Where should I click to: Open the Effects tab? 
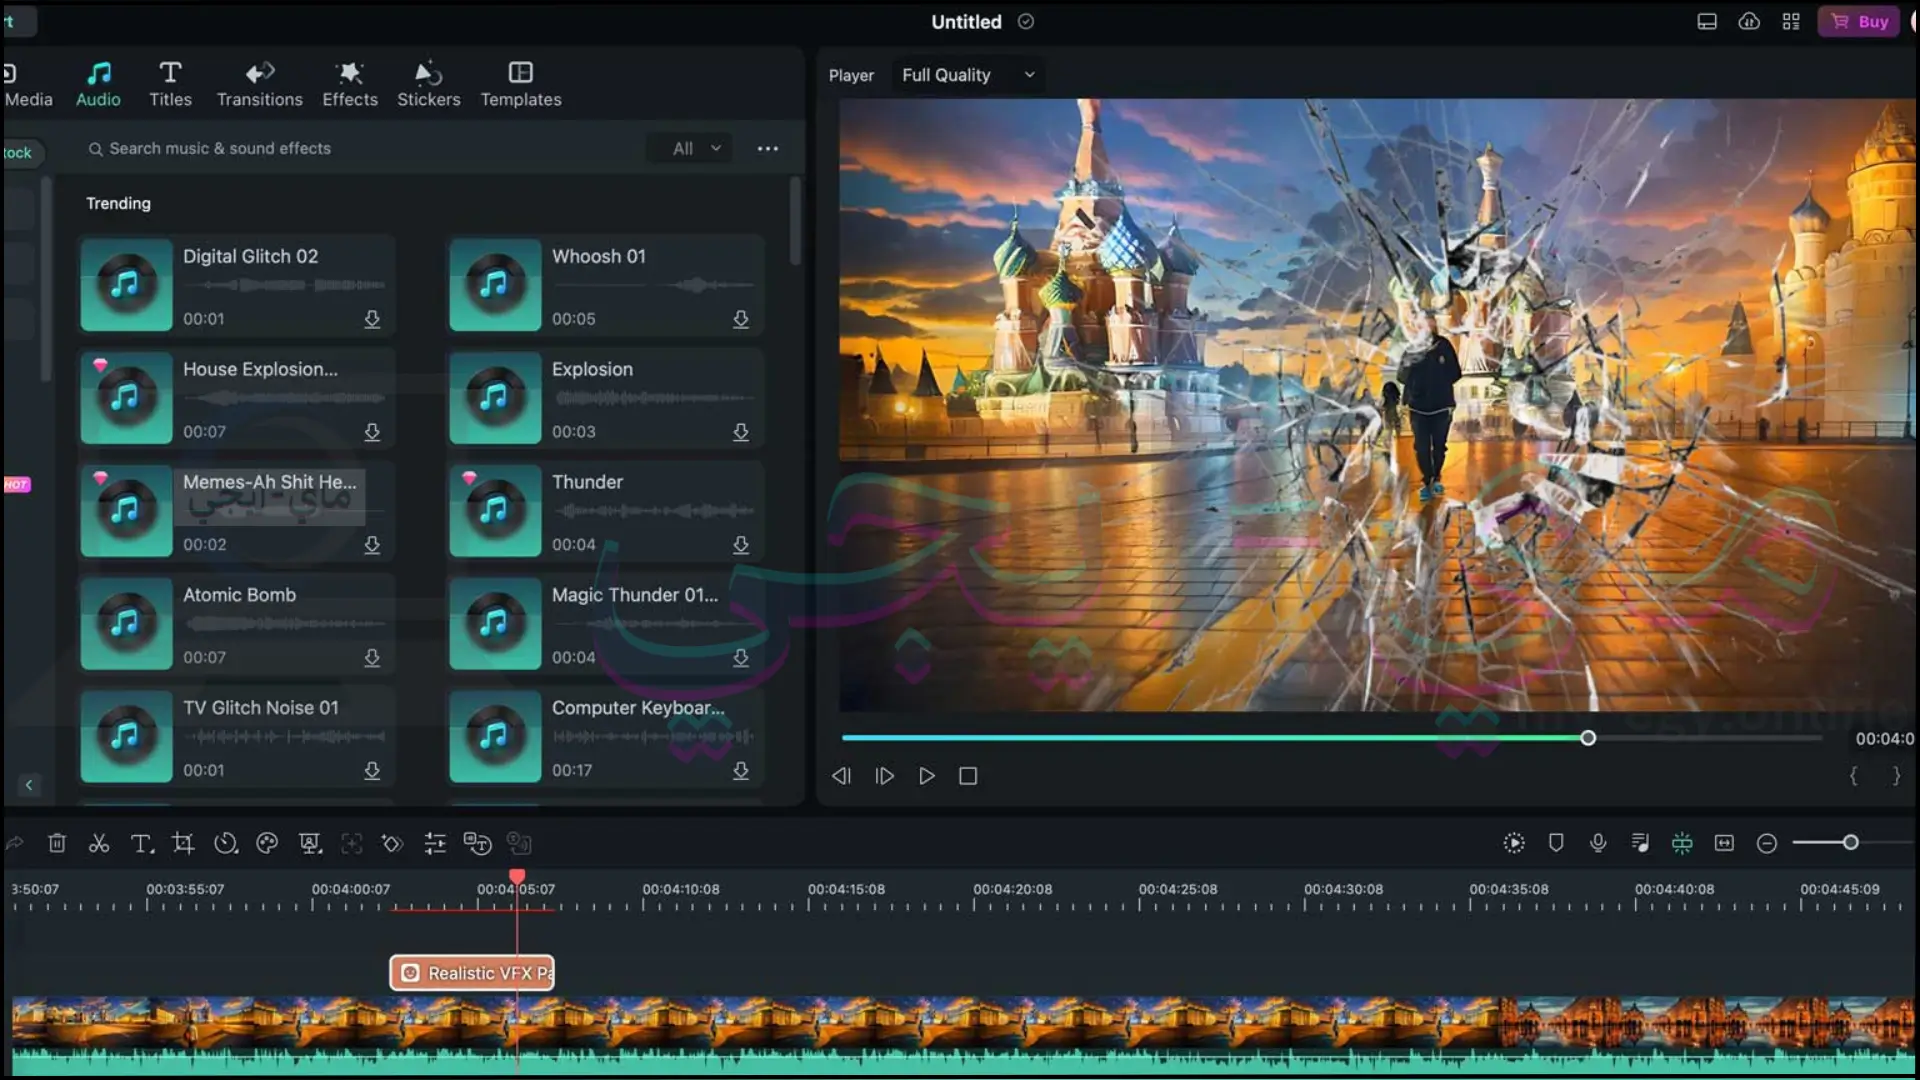pos(350,85)
